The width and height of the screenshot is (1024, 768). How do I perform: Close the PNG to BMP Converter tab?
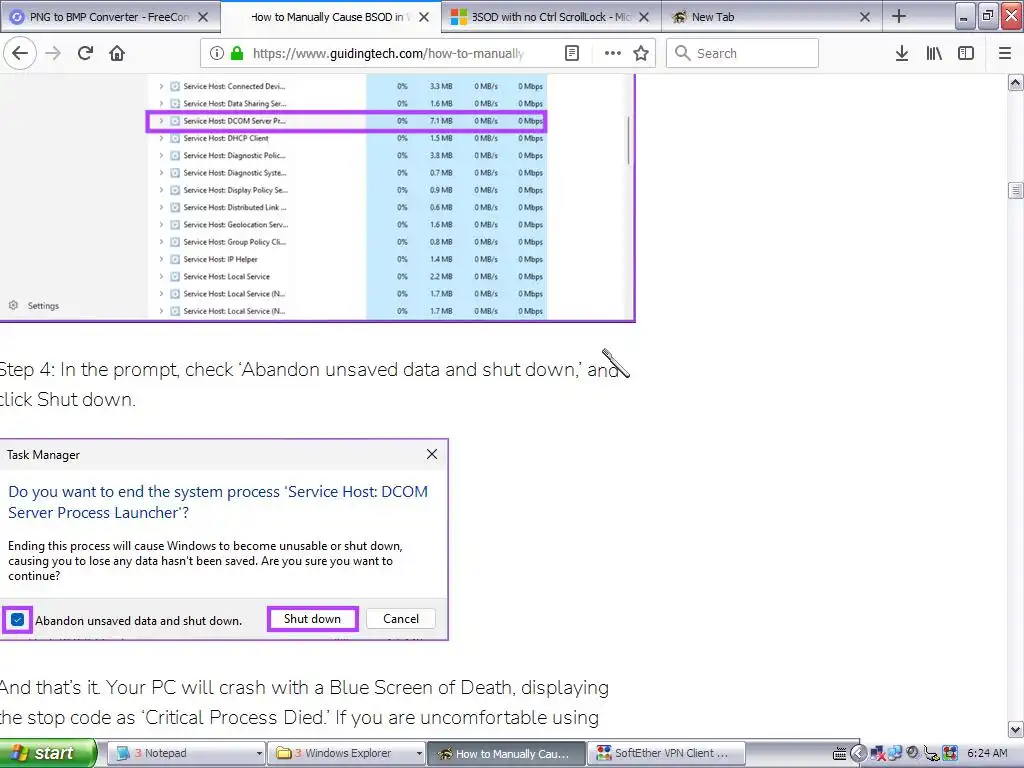203,17
